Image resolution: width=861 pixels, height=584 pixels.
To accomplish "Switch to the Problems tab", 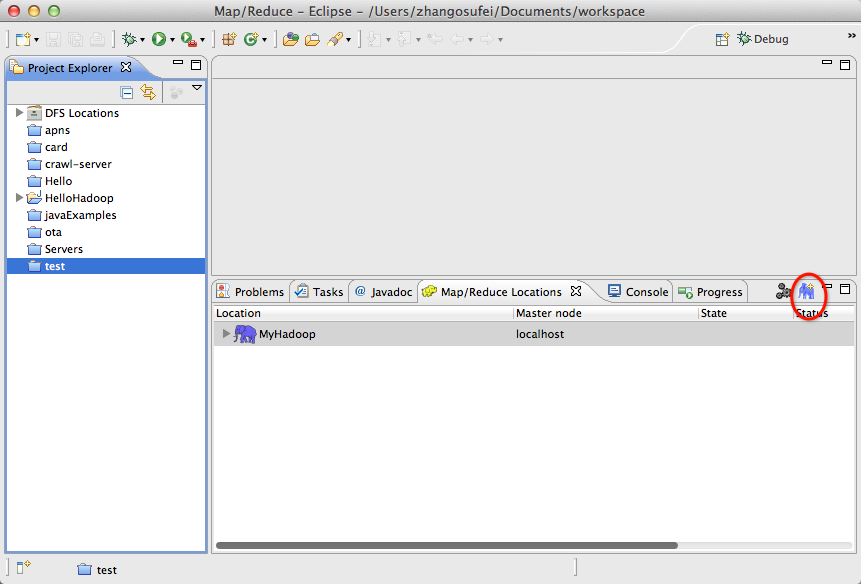I will [x=251, y=291].
